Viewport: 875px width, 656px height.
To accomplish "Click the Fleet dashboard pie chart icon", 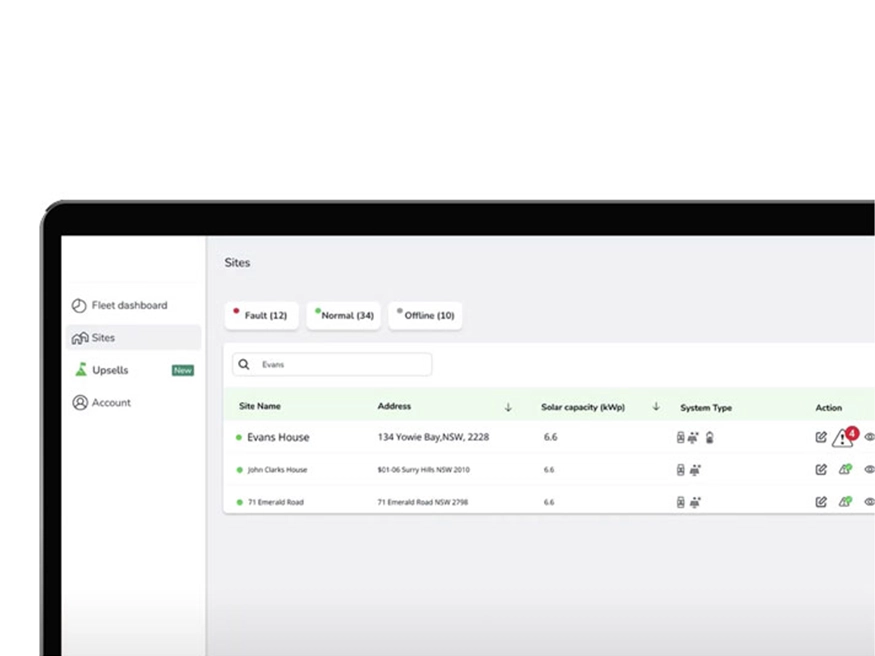I will pos(79,306).
